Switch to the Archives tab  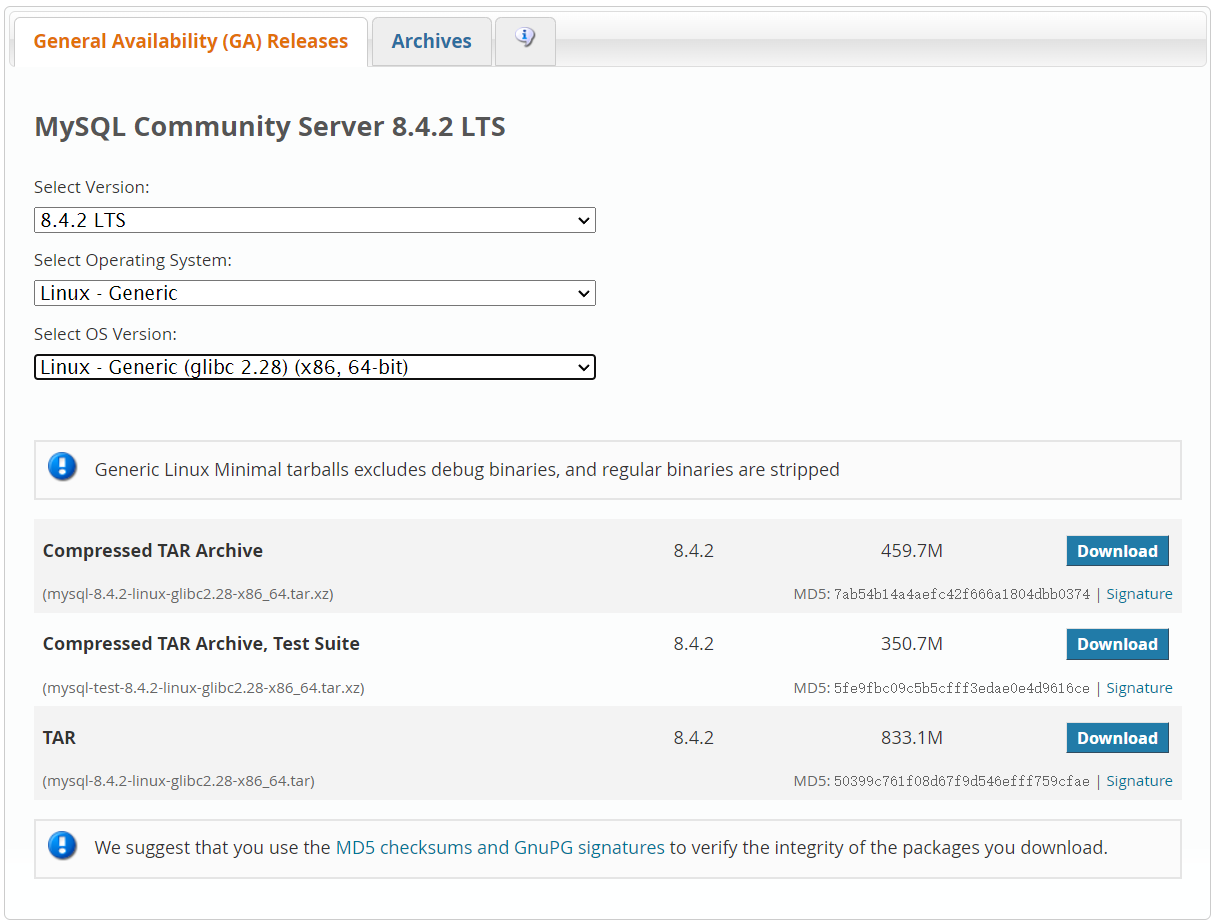click(431, 40)
